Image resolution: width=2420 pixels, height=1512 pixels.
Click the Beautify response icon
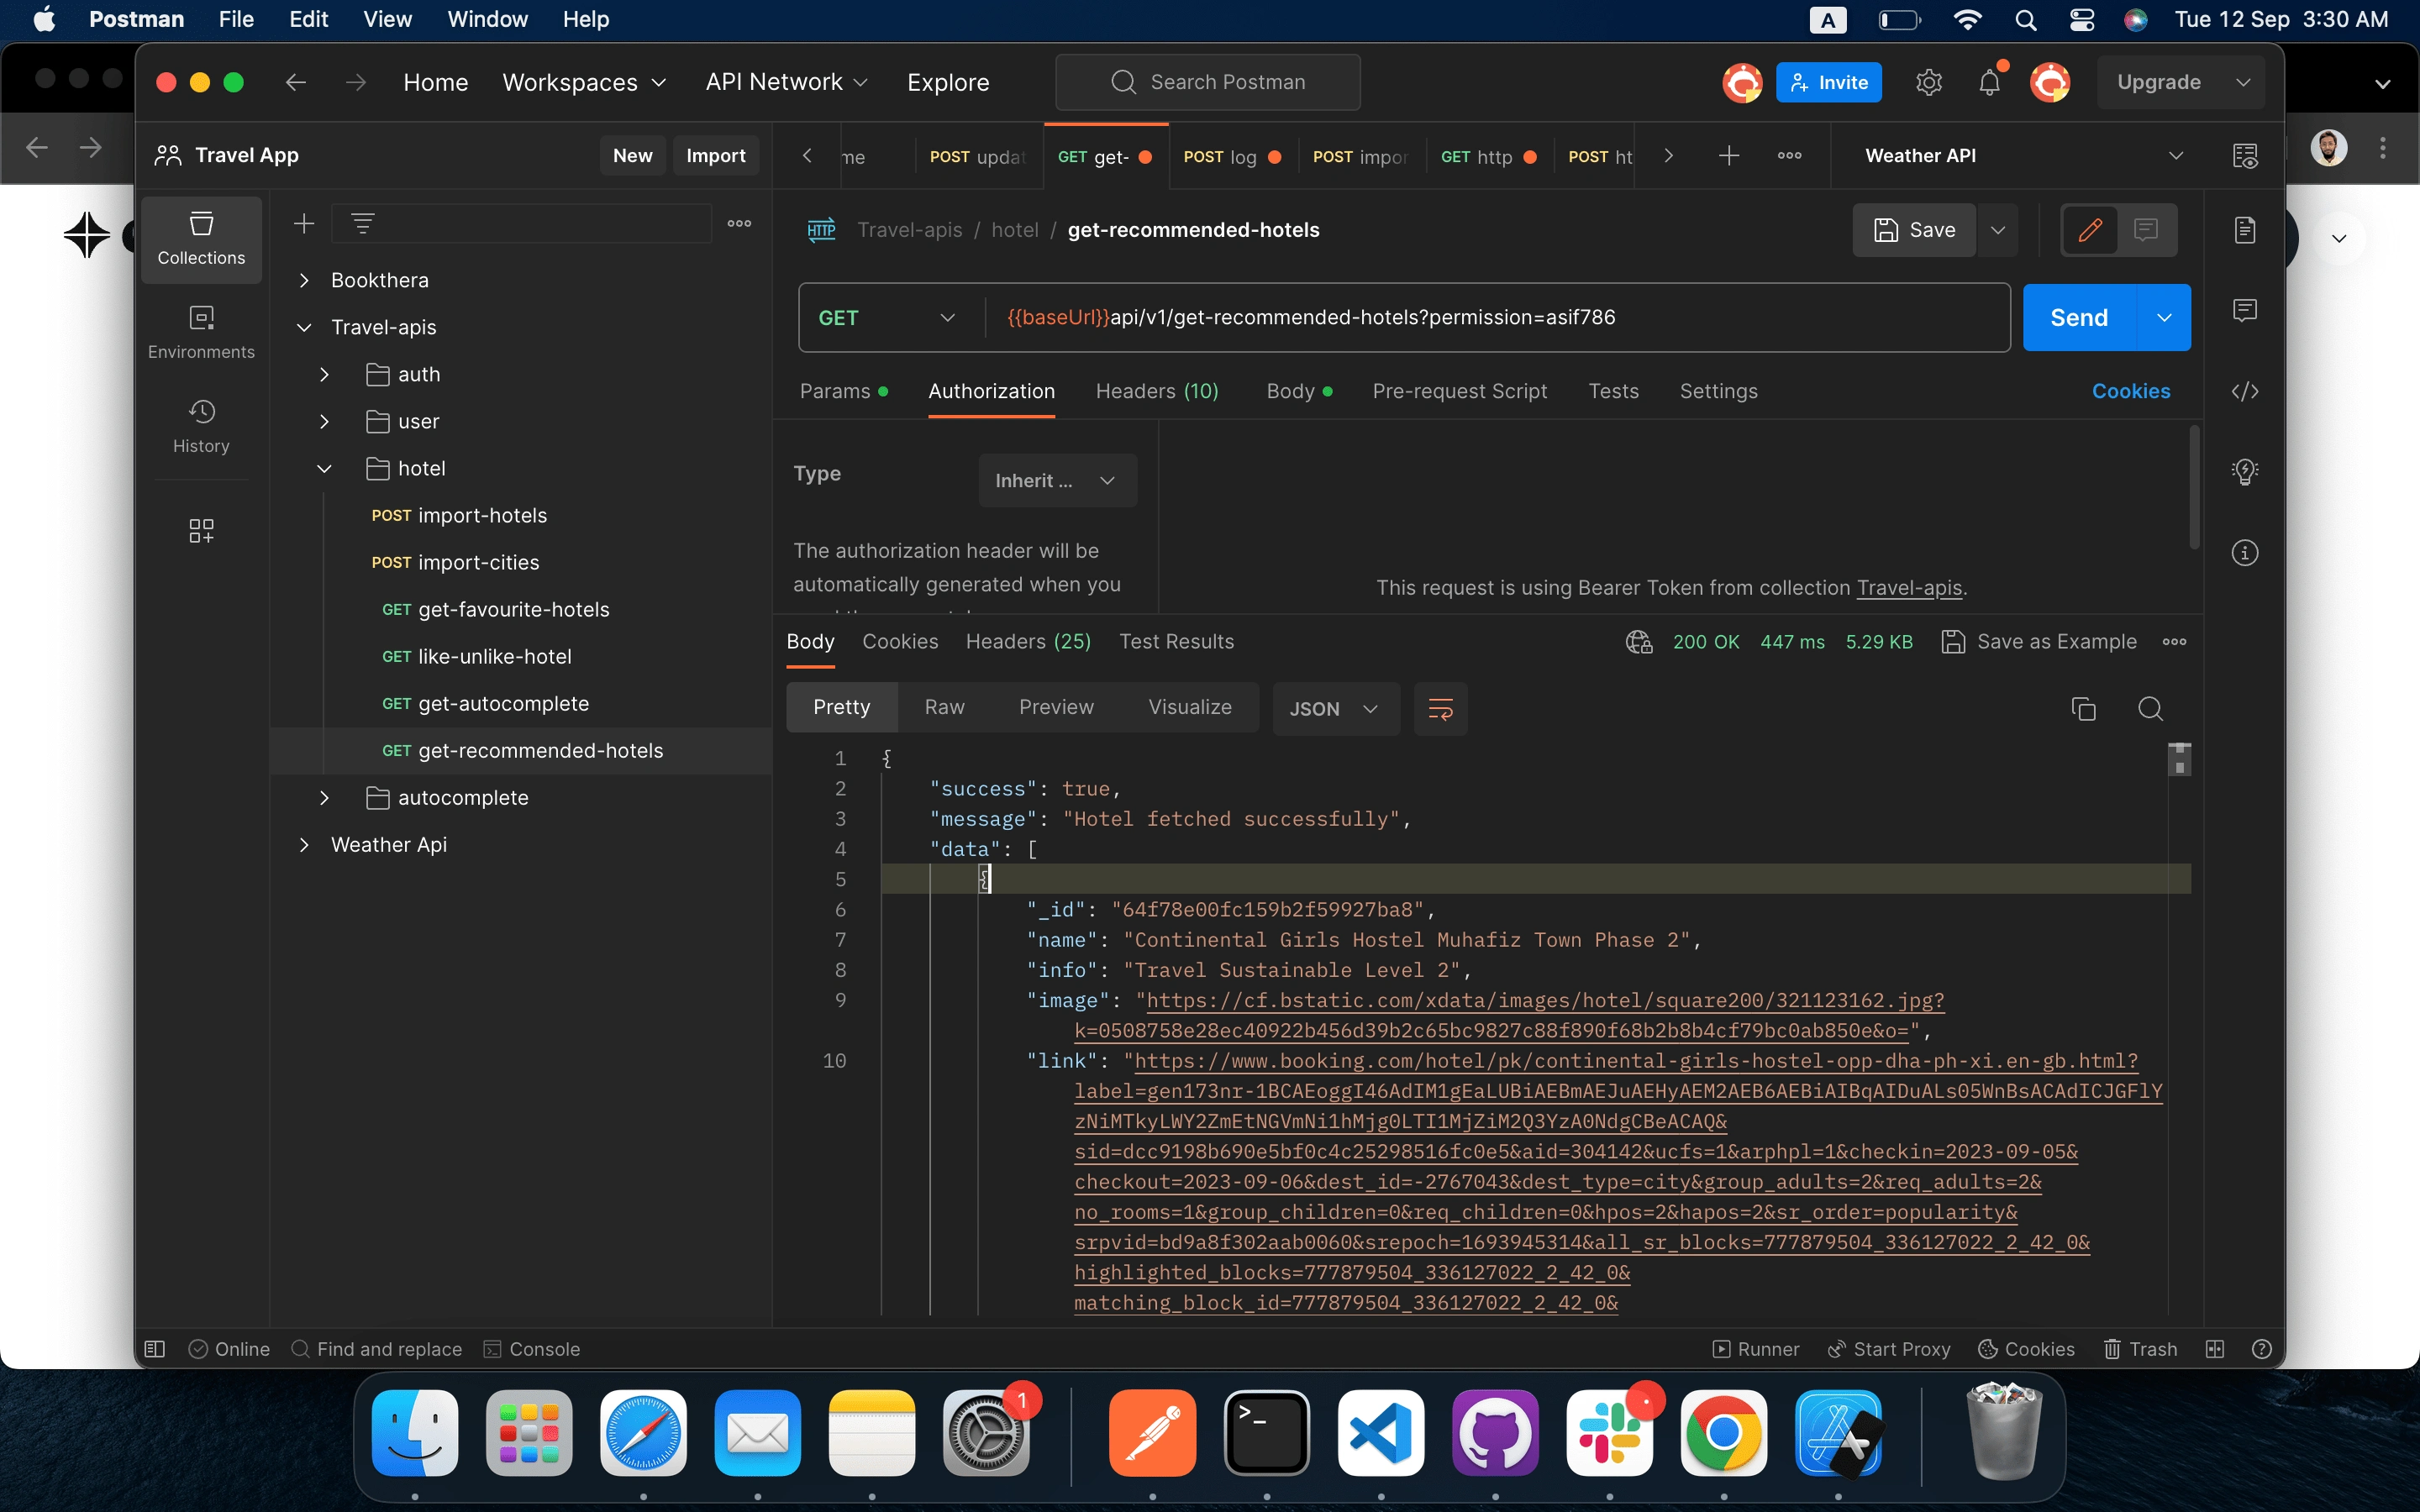(x=1441, y=707)
